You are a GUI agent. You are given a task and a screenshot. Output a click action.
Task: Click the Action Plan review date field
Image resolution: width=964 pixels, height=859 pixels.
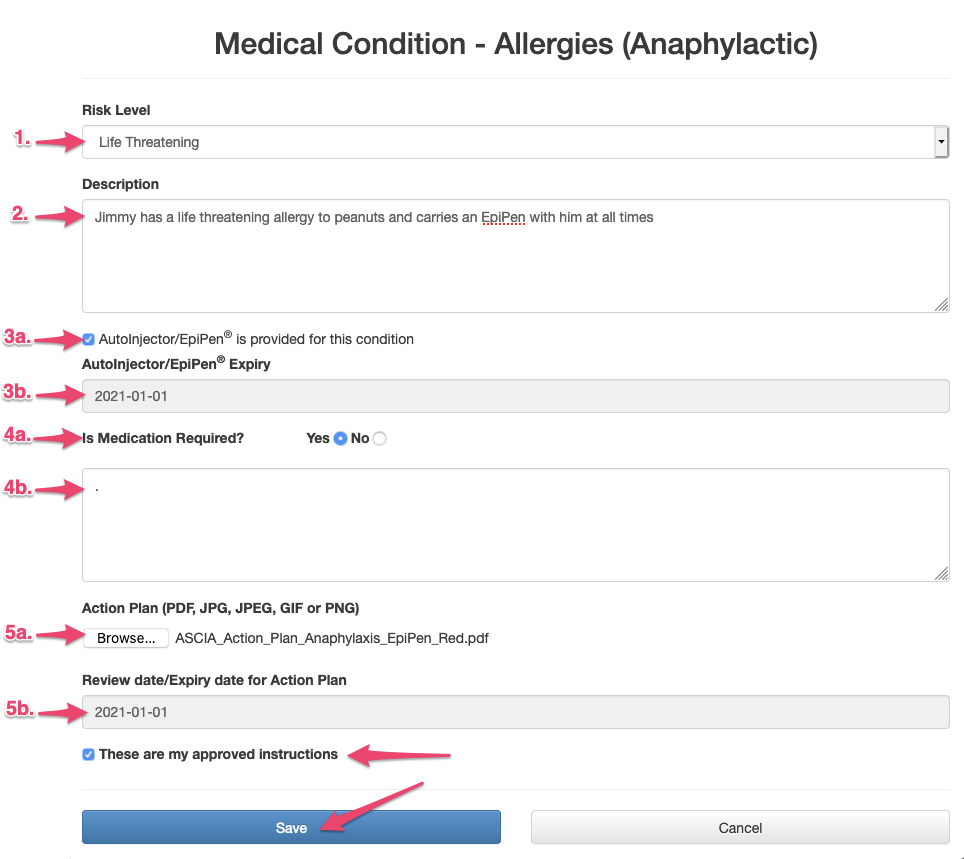(x=515, y=712)
